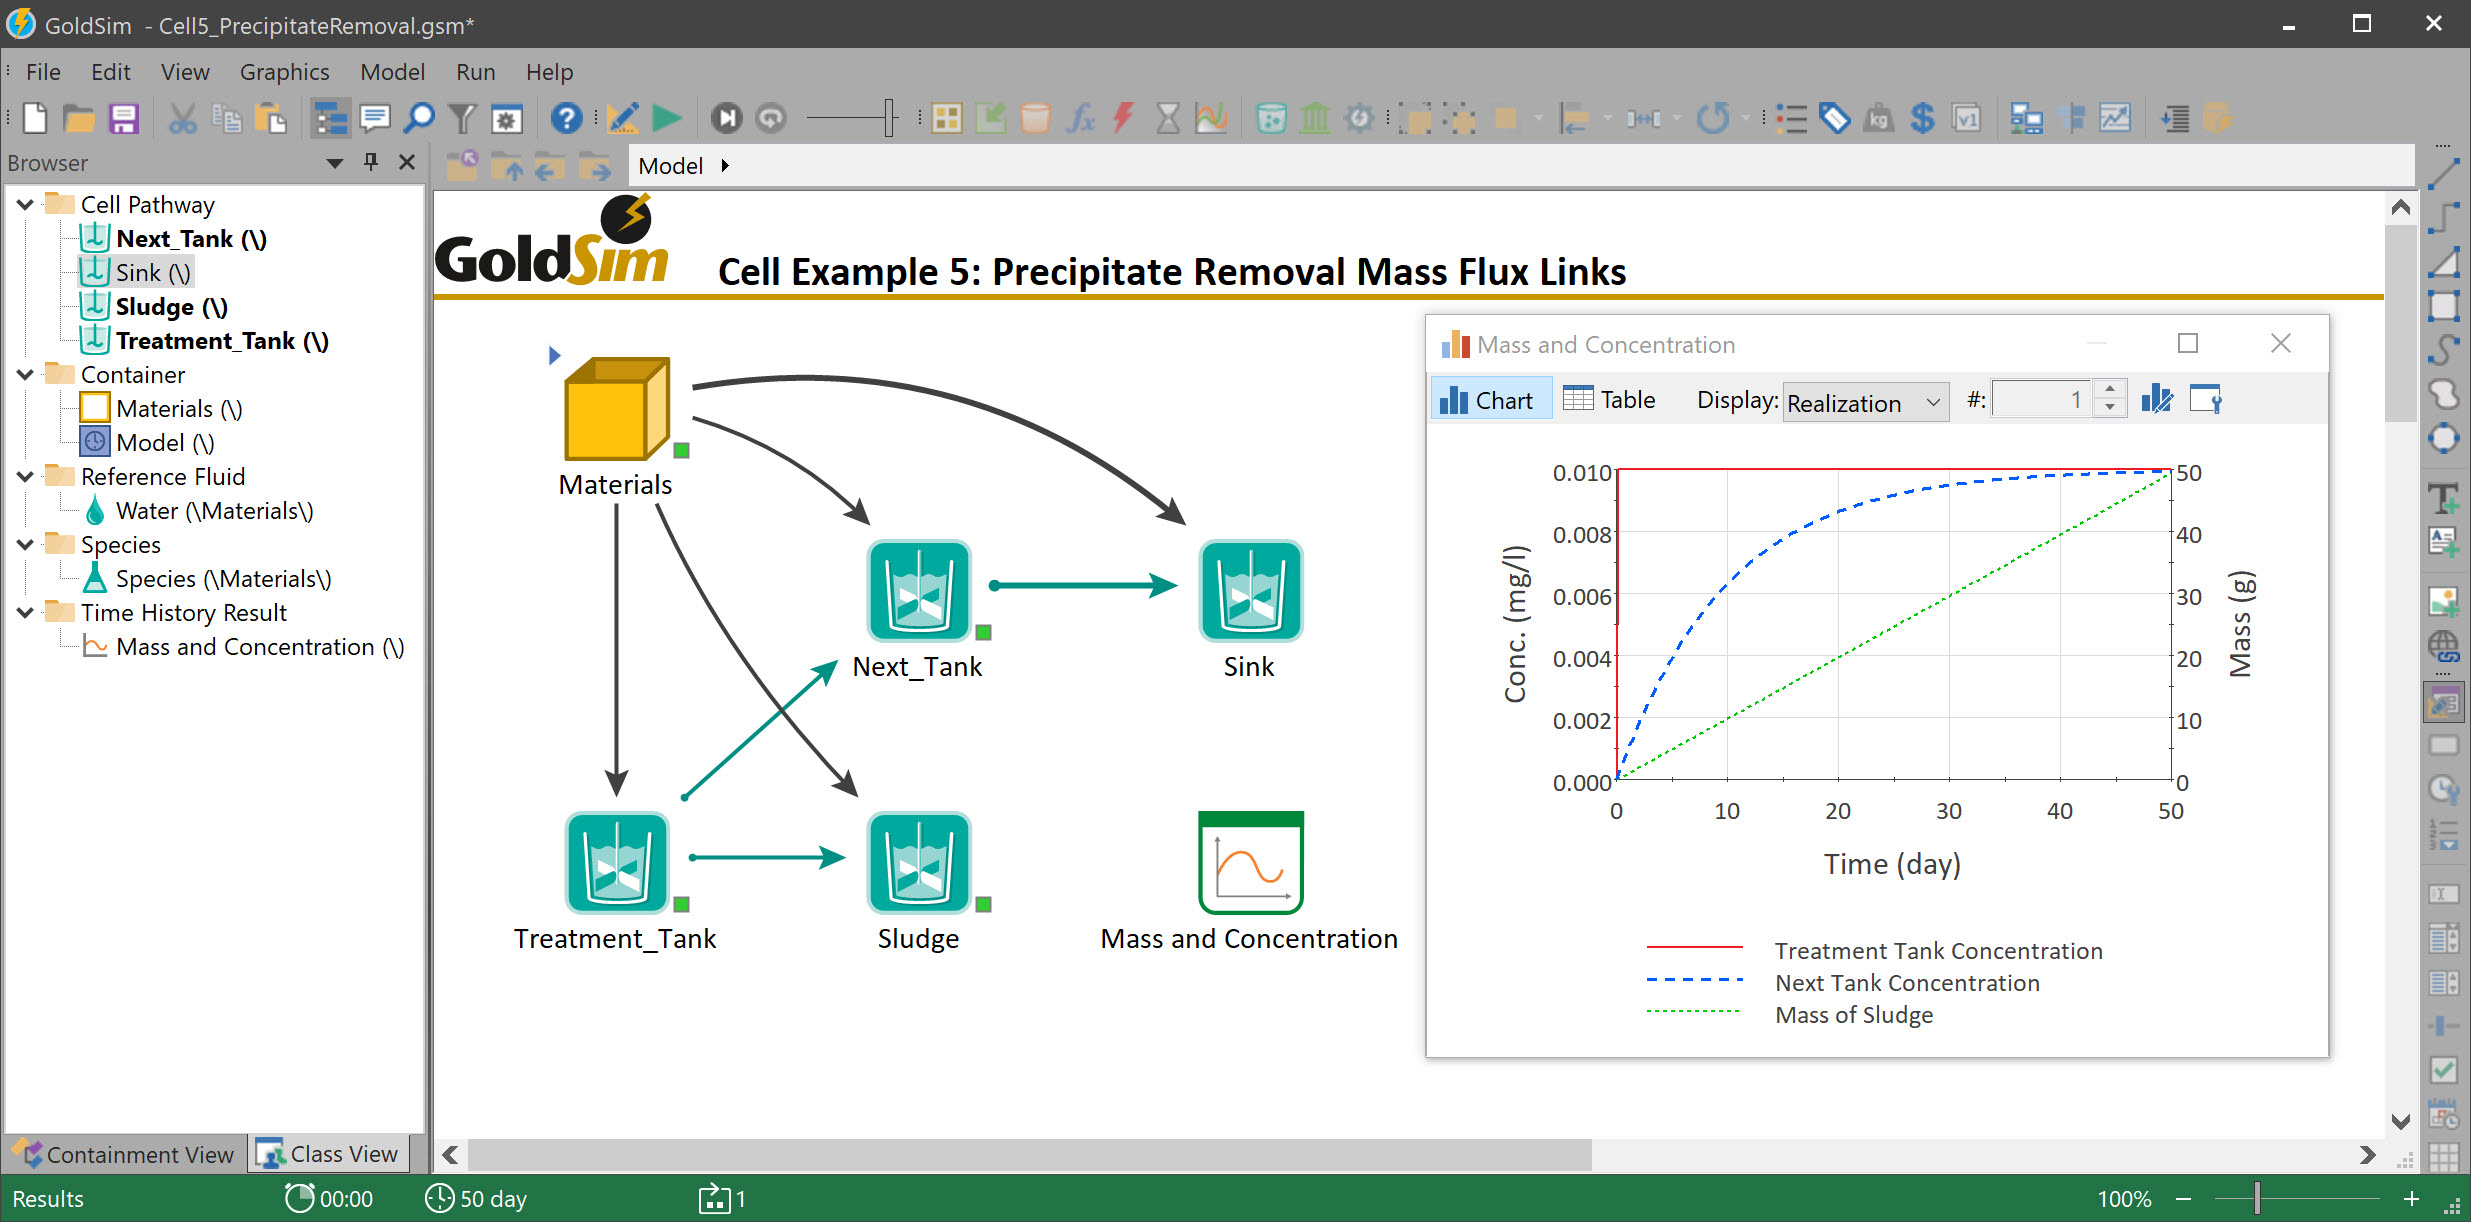Select the rectangle drawing tool in sidebar
Image resolution: width=2471 pixels, height=1222 pixels.
pyautogui.click(x=2444, y=306)
